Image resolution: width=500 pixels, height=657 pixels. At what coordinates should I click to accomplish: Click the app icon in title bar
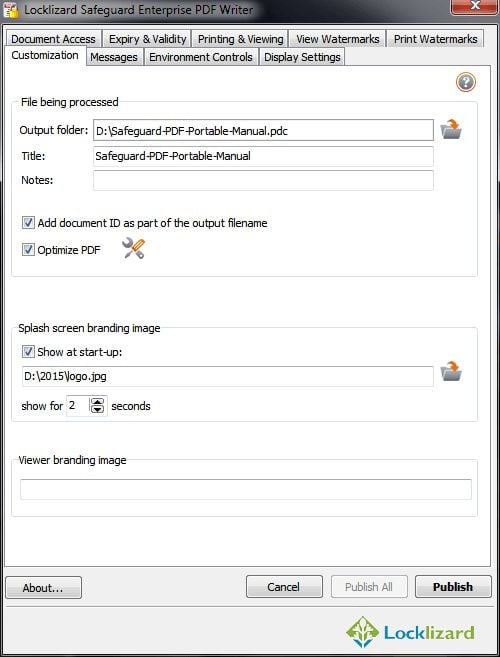(11, 10)
